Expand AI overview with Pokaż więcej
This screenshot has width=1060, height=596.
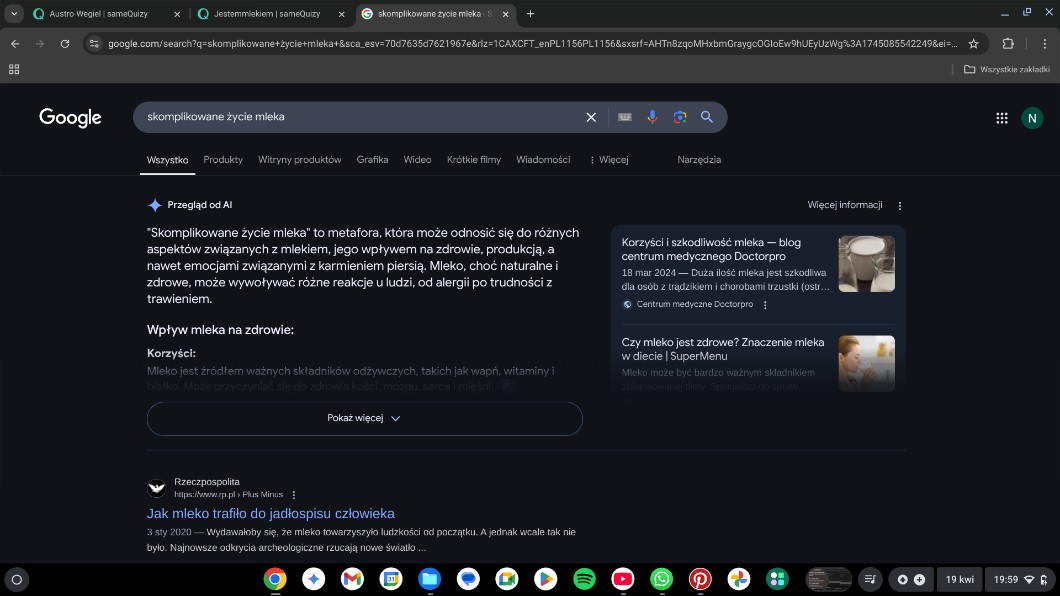point(364,418)
